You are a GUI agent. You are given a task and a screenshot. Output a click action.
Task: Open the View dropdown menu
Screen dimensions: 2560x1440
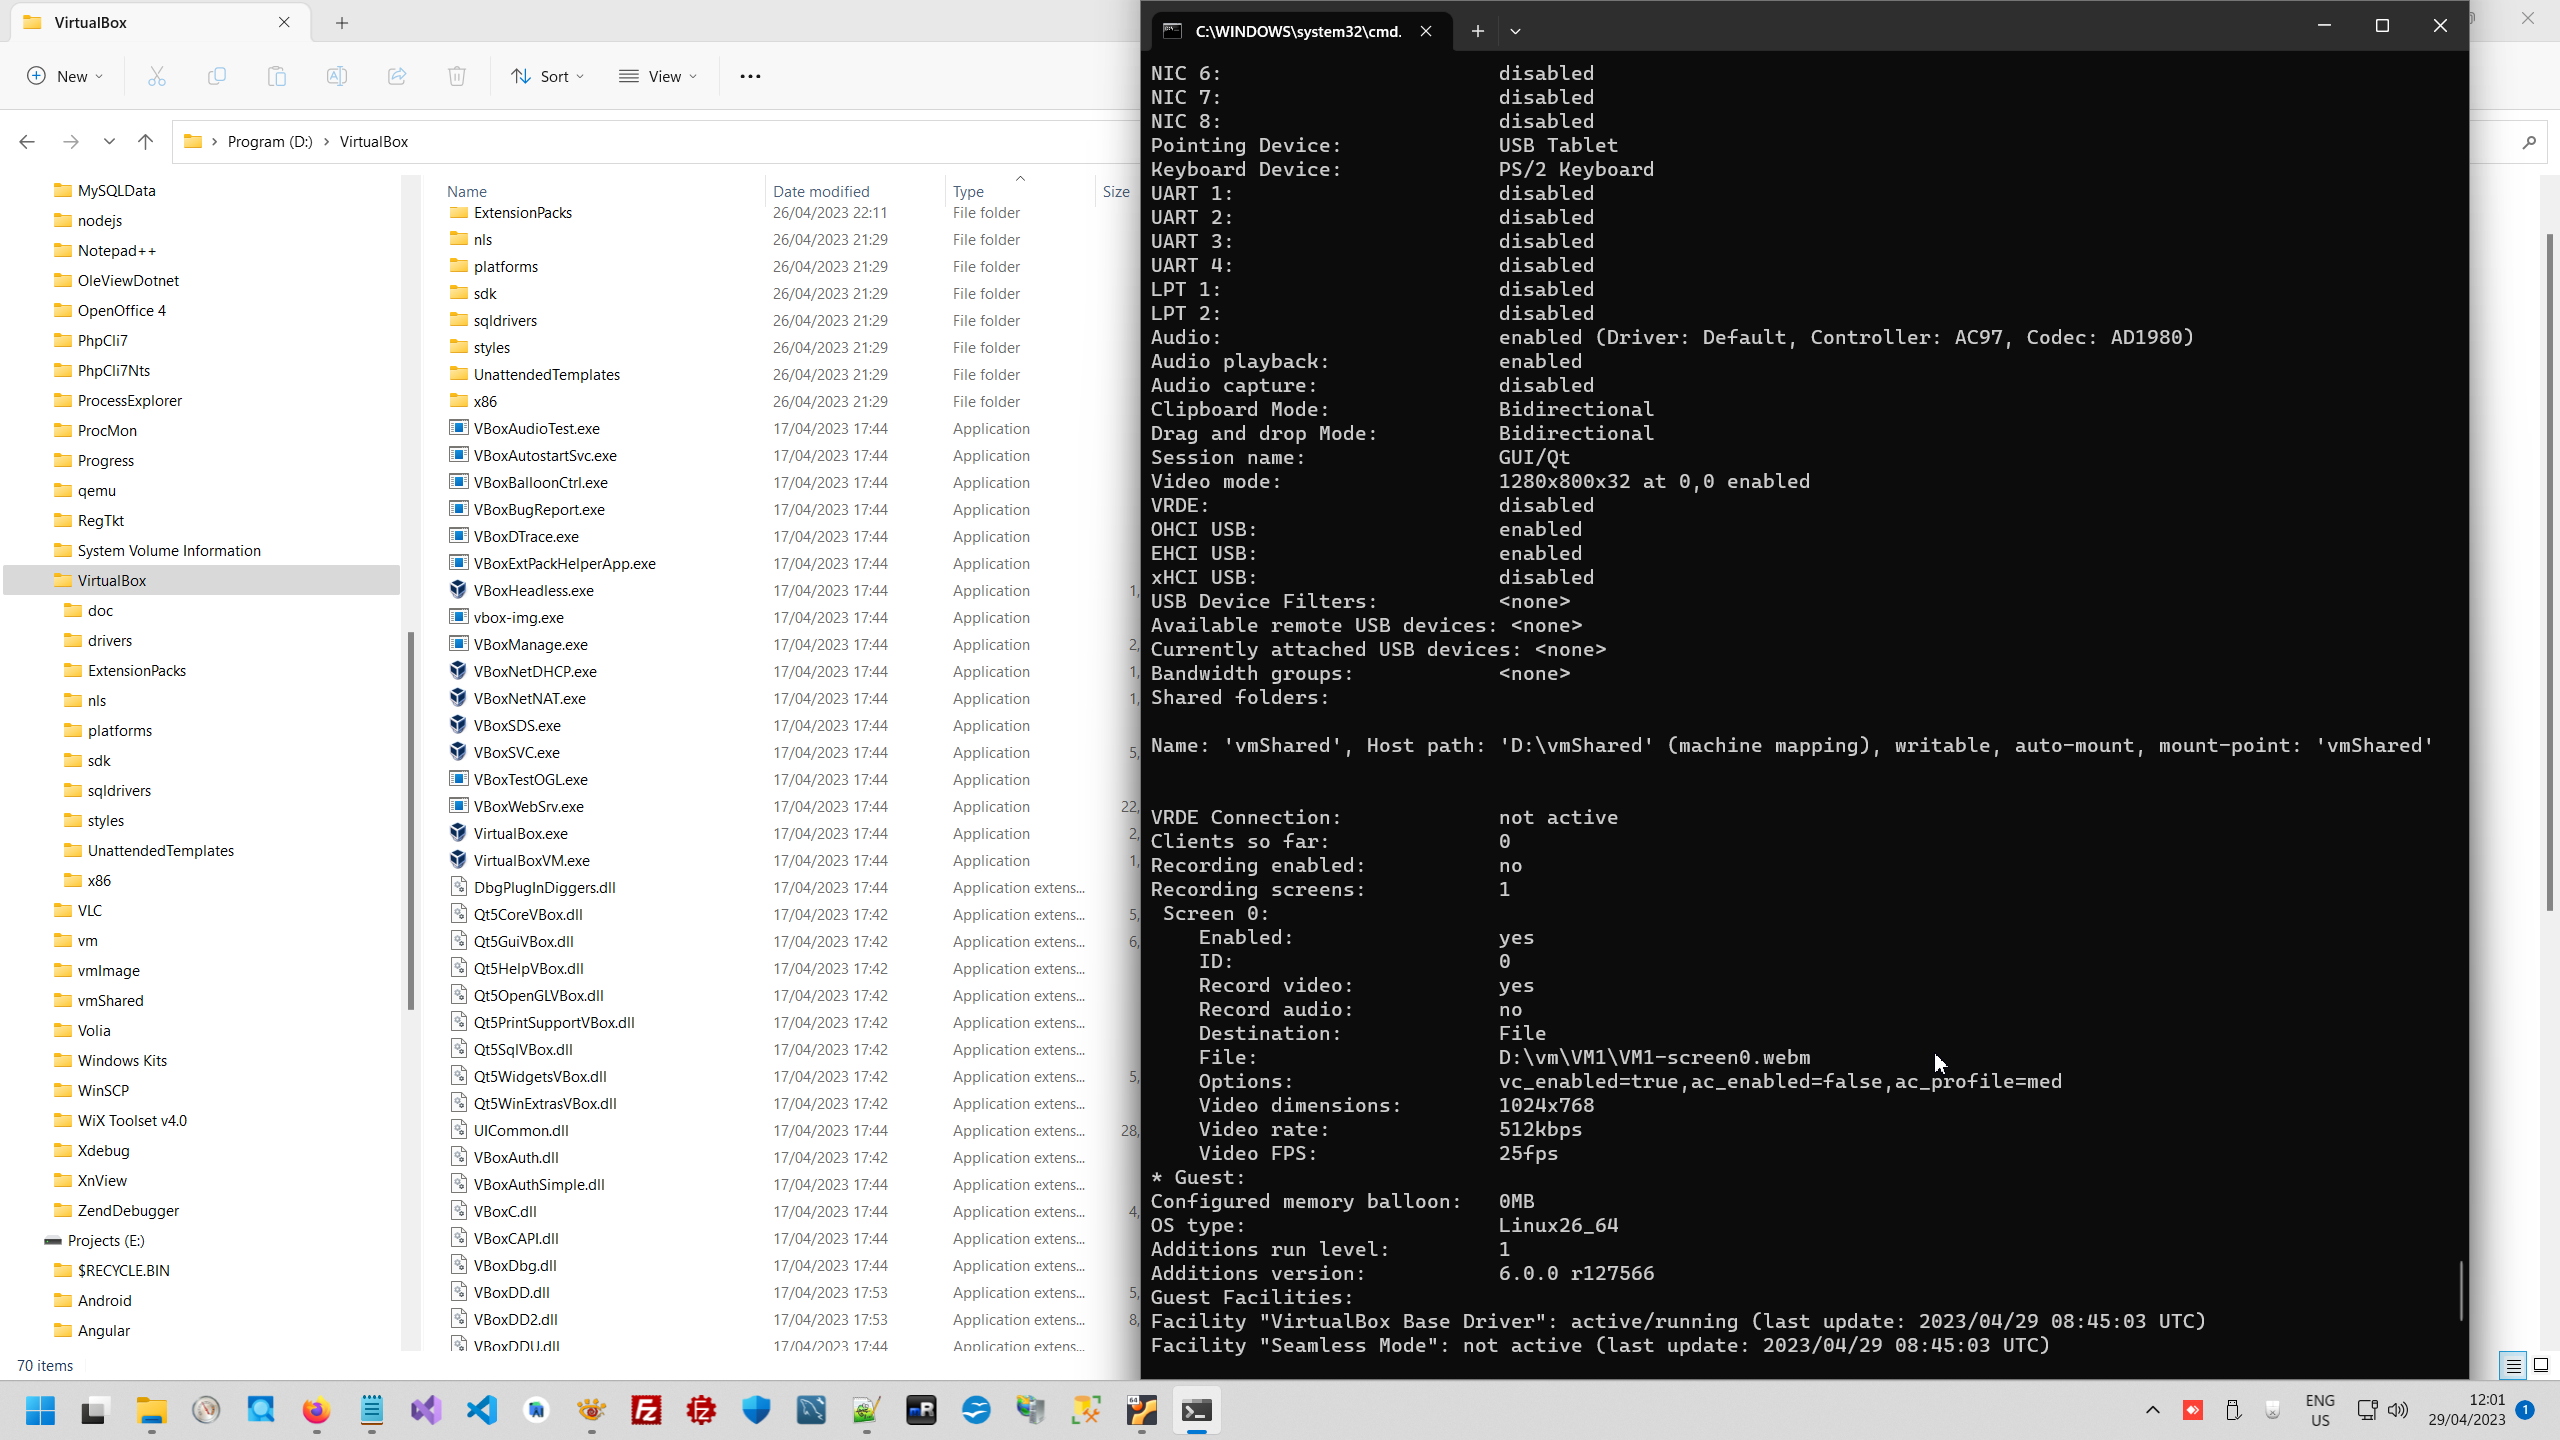coord(658,76)
